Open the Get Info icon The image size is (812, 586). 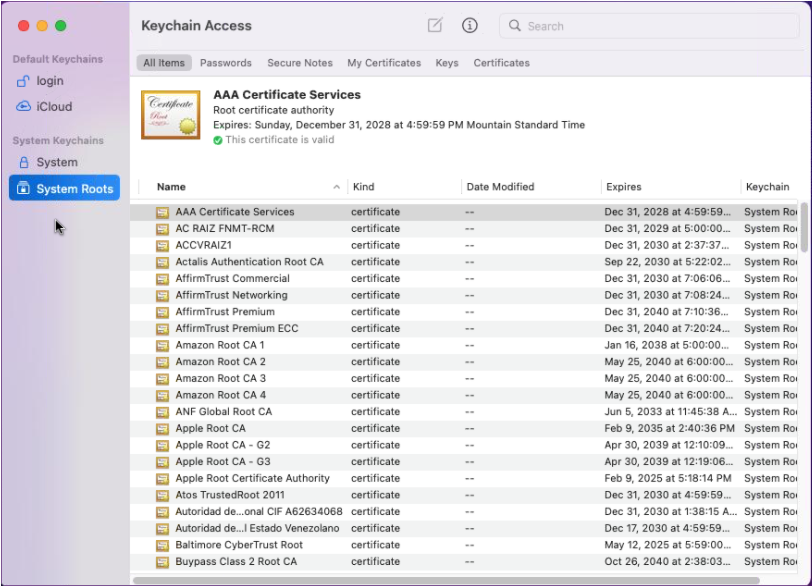click(470, 25)
